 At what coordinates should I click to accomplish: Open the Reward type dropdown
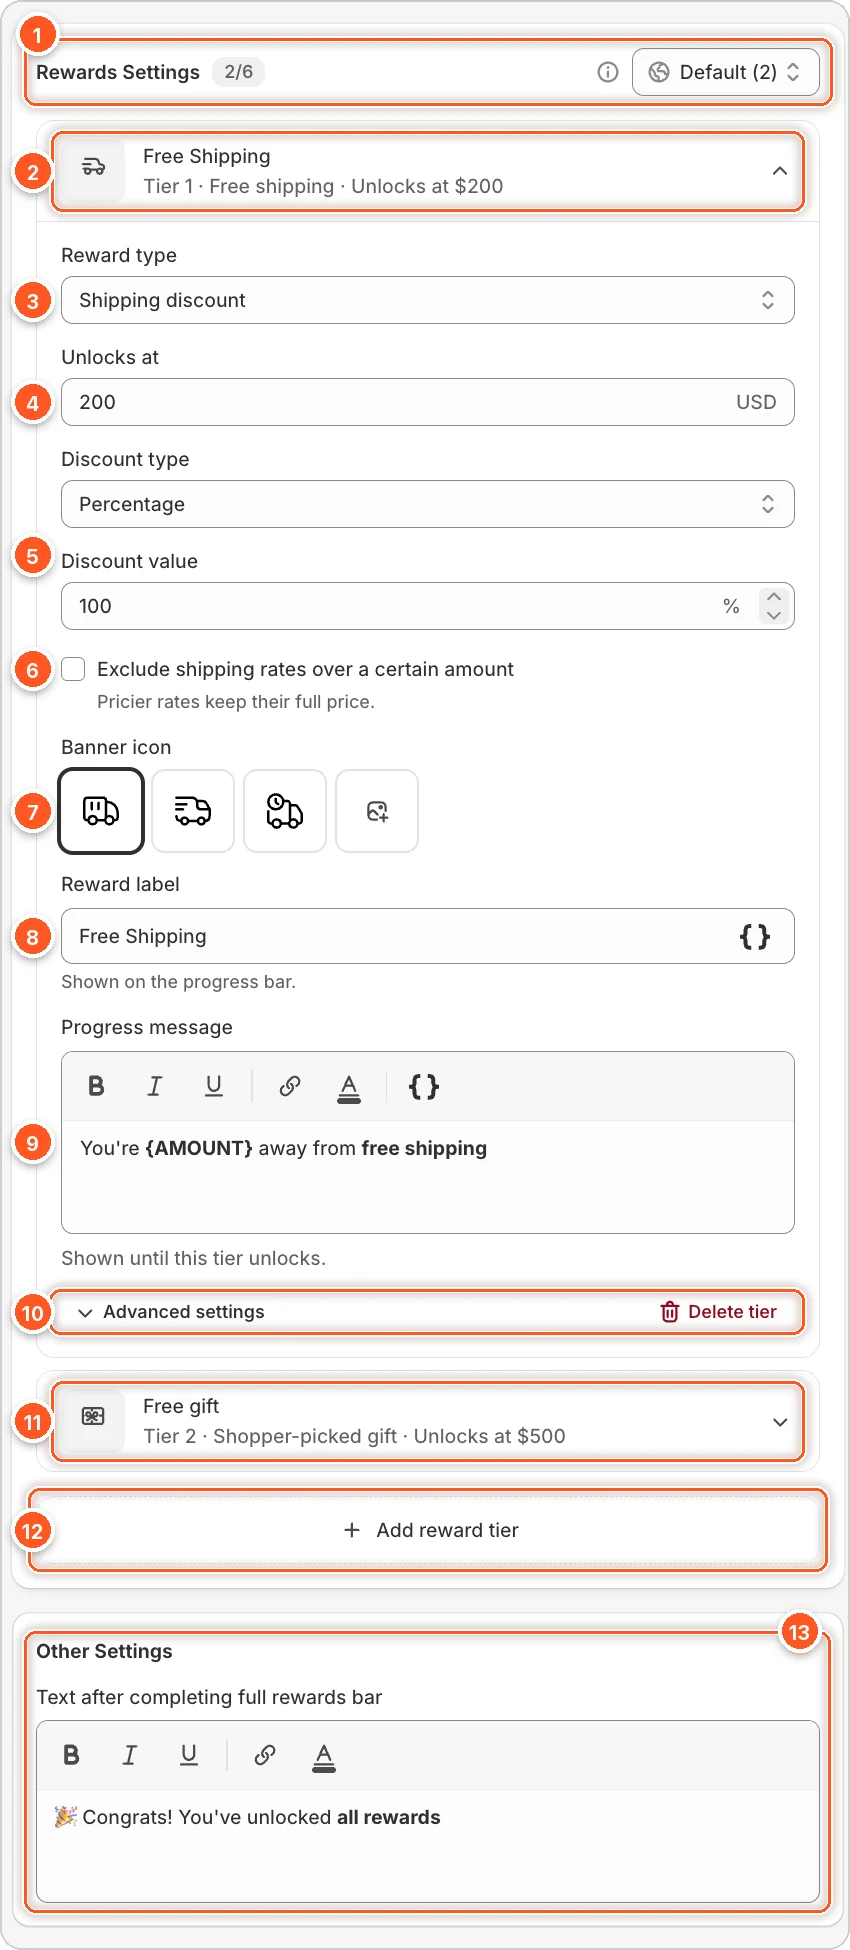pos(428,300)
